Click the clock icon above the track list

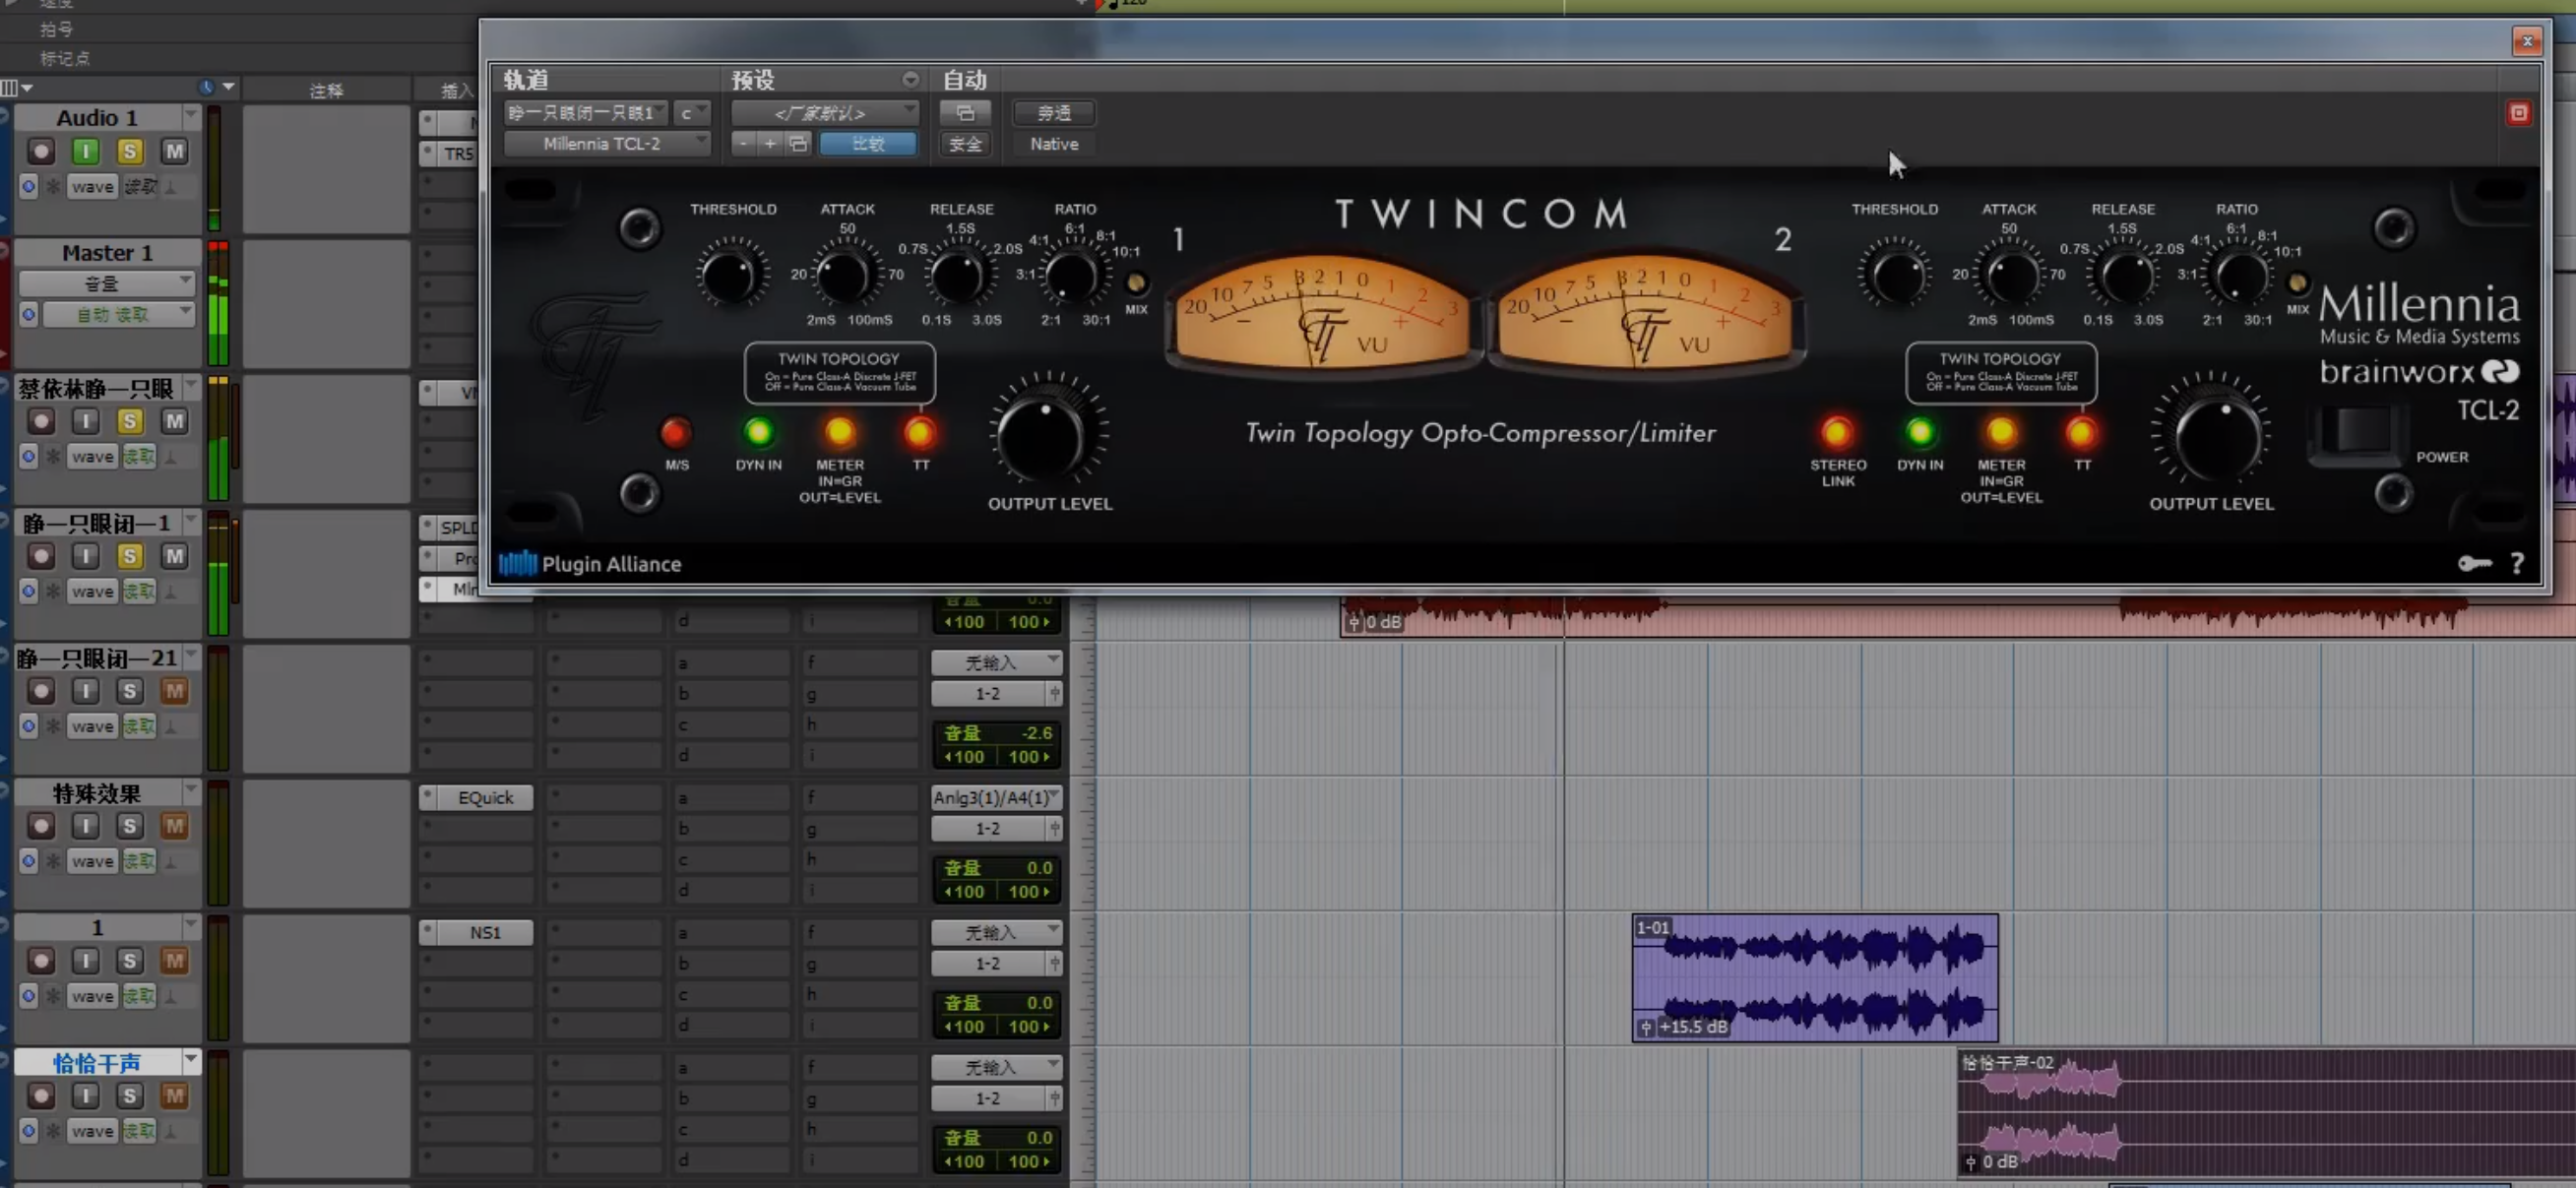[x=206, y=88]
